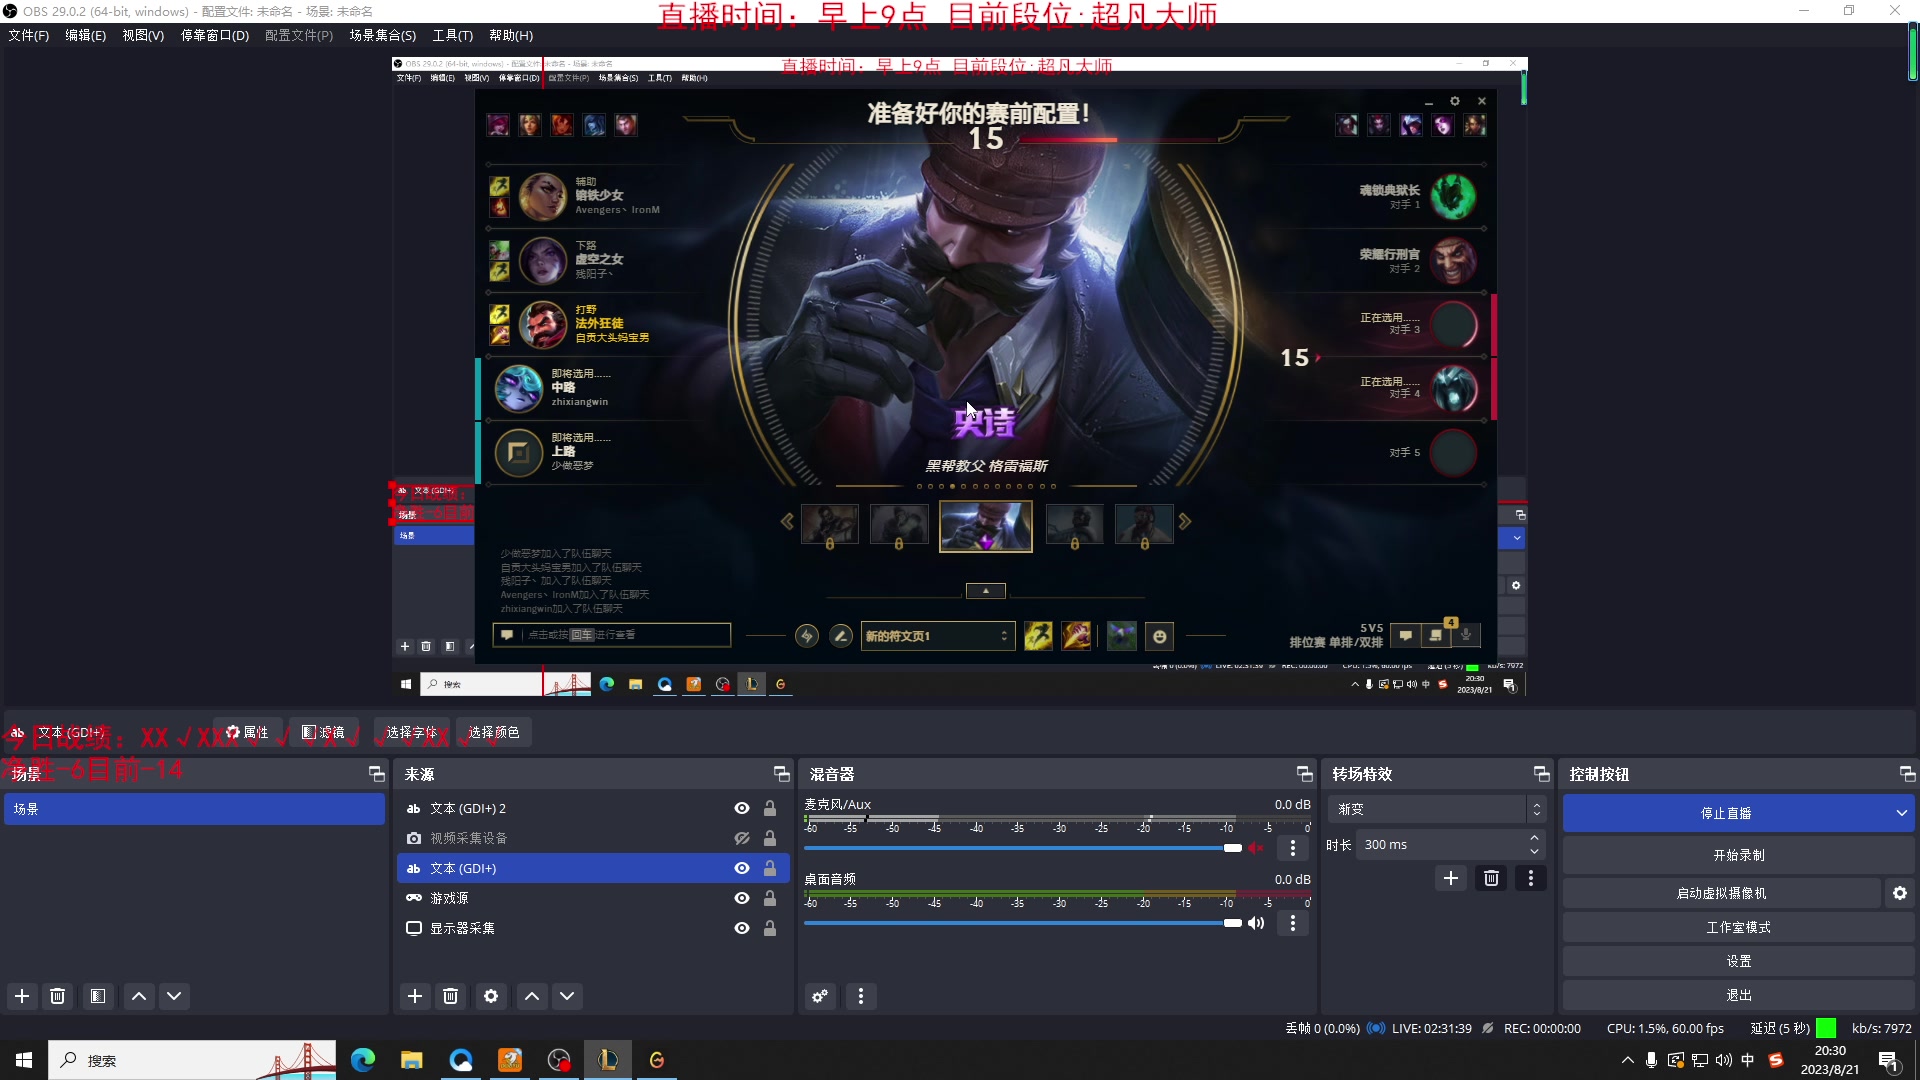
Task: Hide the 显示器采集 source
Action: [742, 928]
